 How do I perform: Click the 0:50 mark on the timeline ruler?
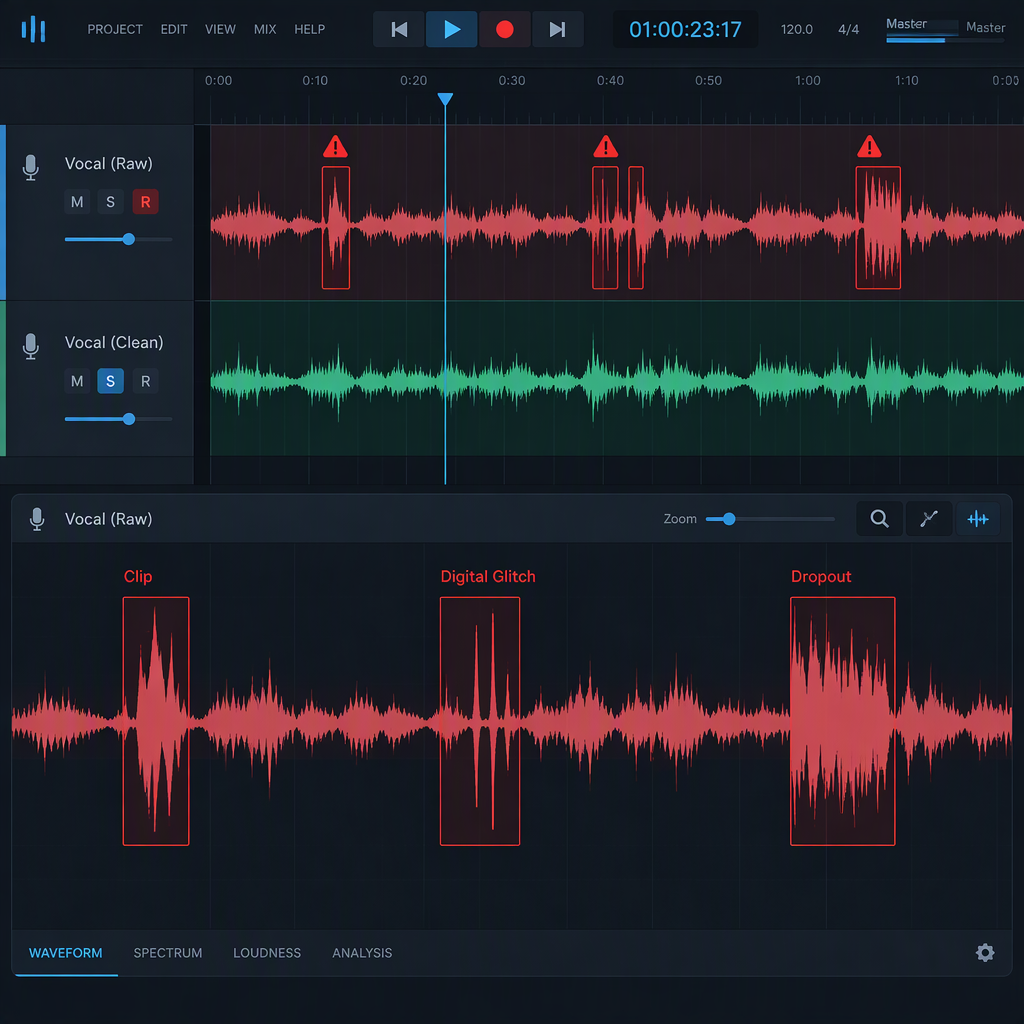pos(709,80)
